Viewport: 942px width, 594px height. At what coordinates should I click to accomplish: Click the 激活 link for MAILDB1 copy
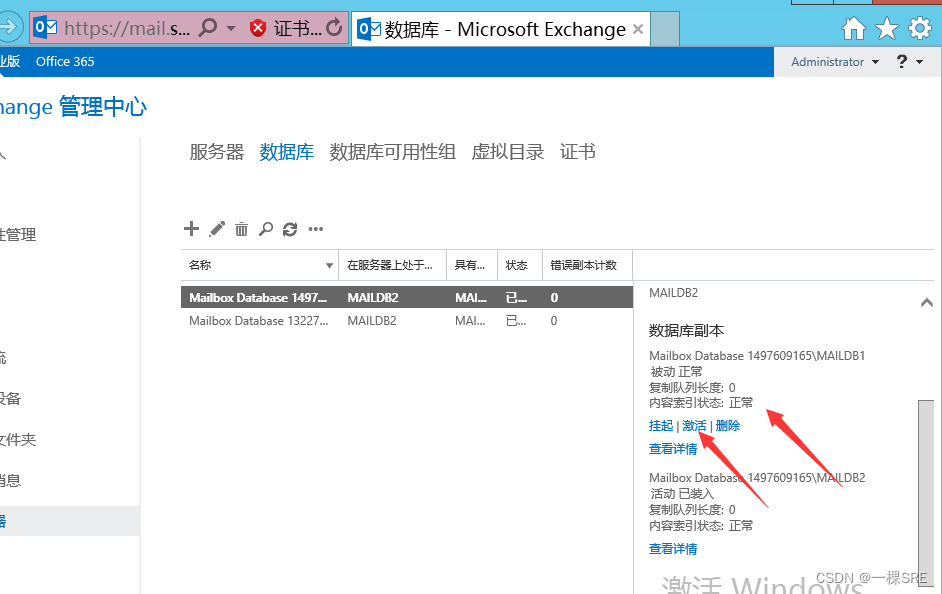coord(694,426)
